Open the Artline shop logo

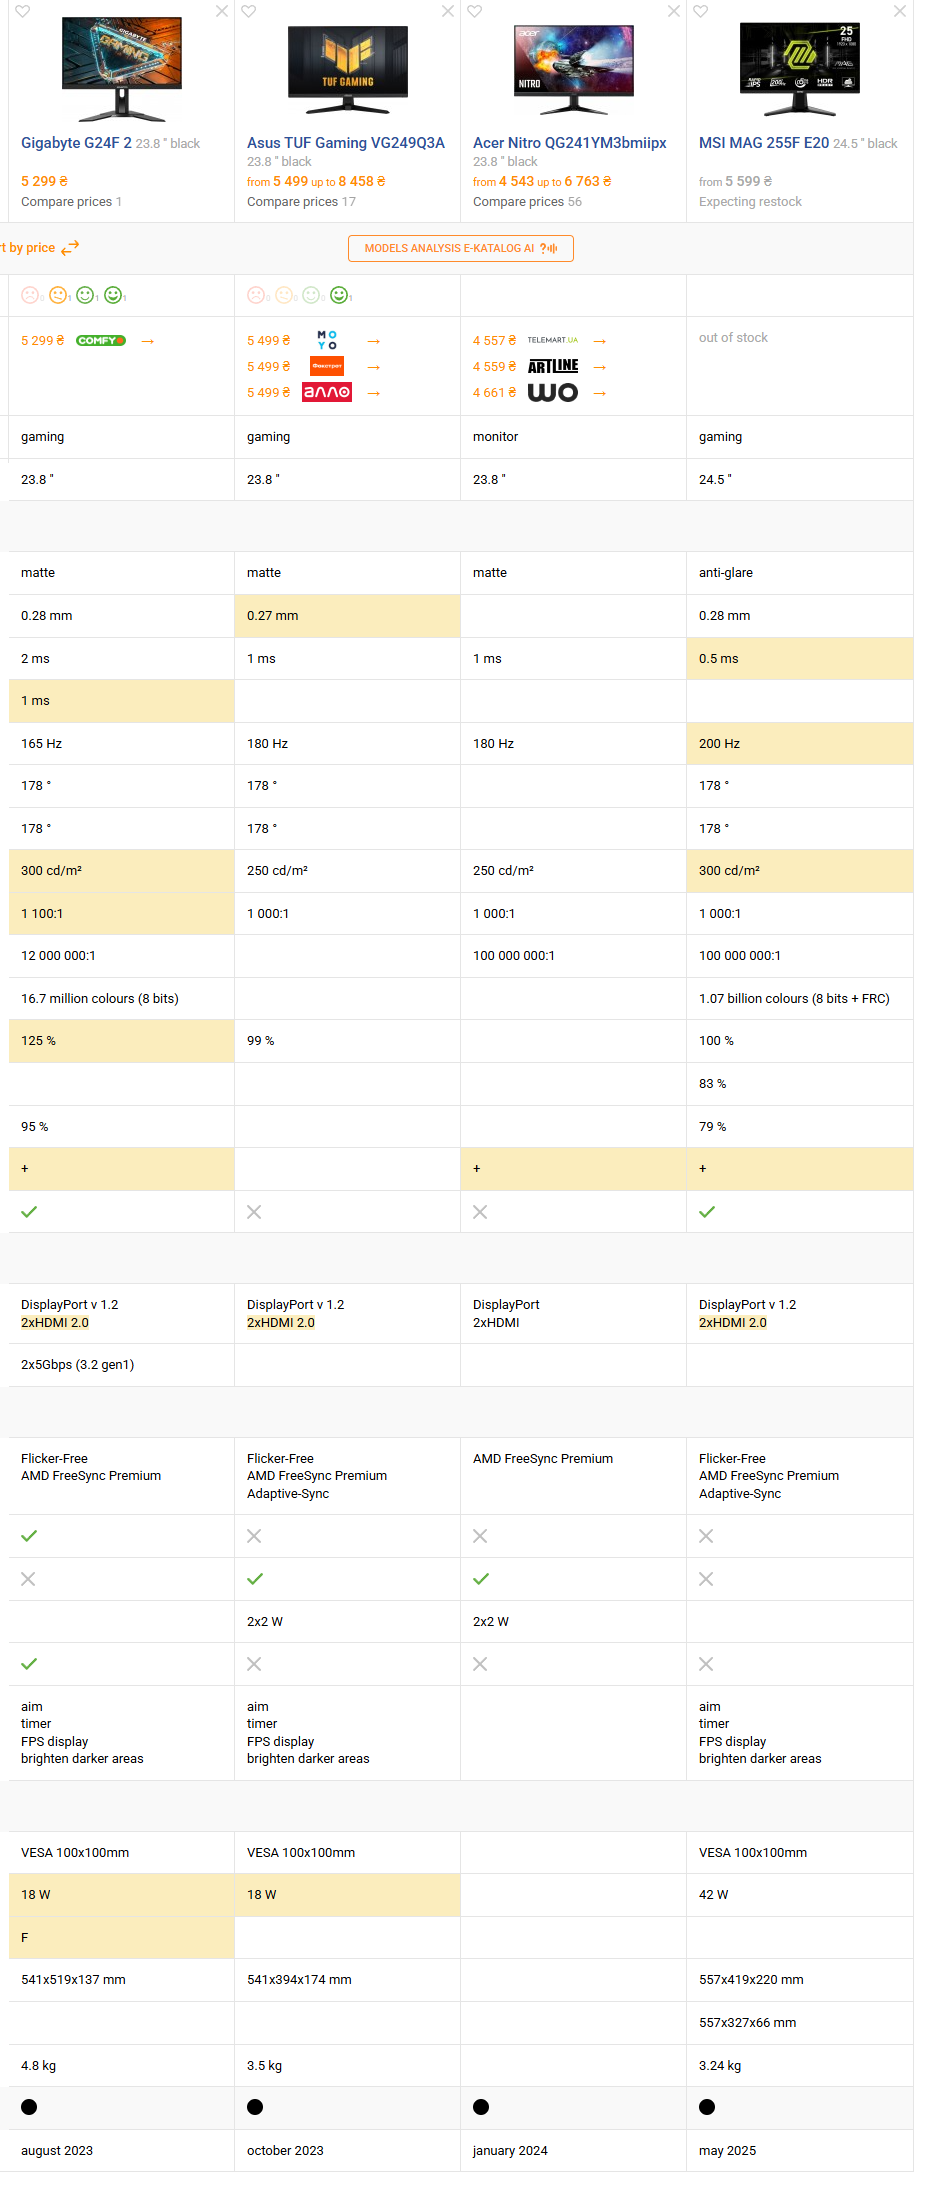point(553,367)
